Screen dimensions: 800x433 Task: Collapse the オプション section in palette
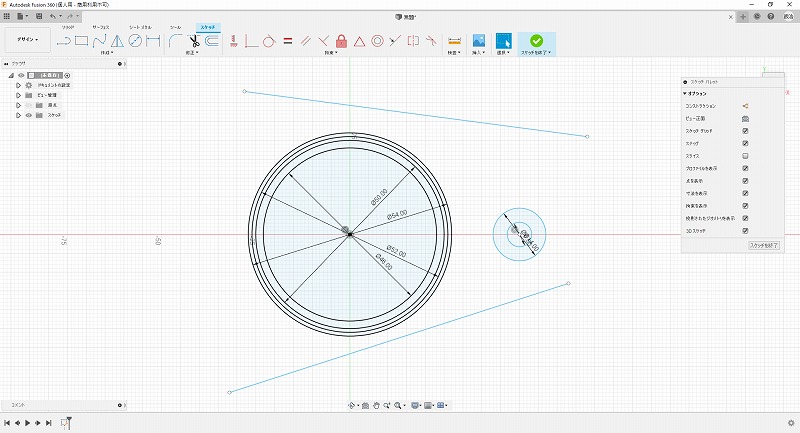(x=685, y=93)
